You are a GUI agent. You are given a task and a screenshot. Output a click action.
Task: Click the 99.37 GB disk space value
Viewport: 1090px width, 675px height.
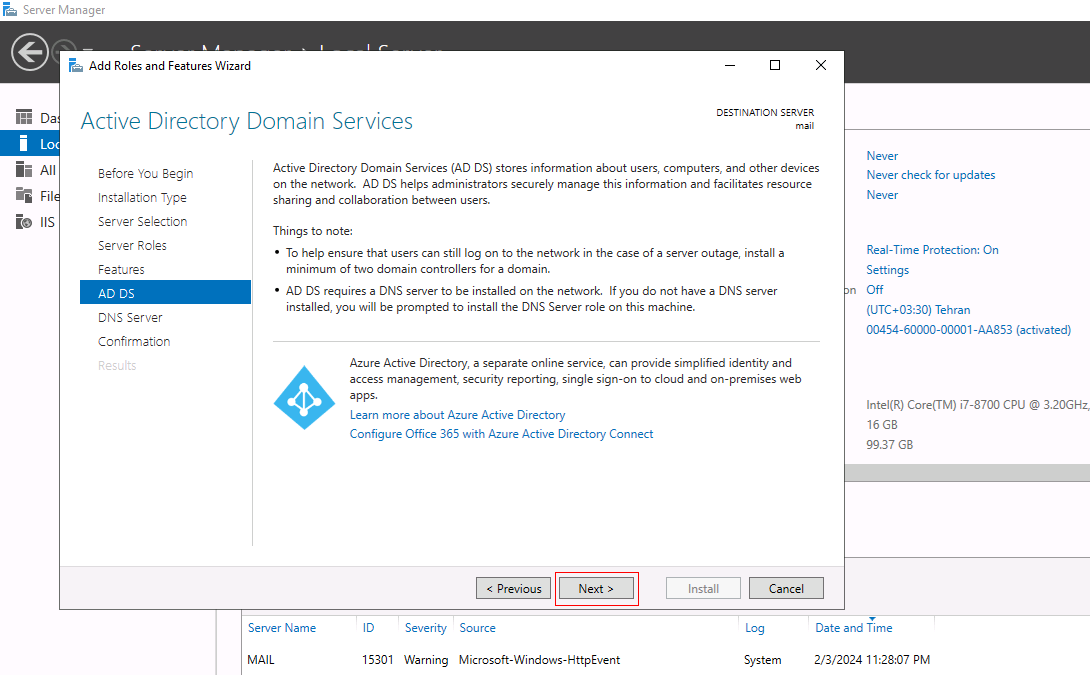pos(890,444)
